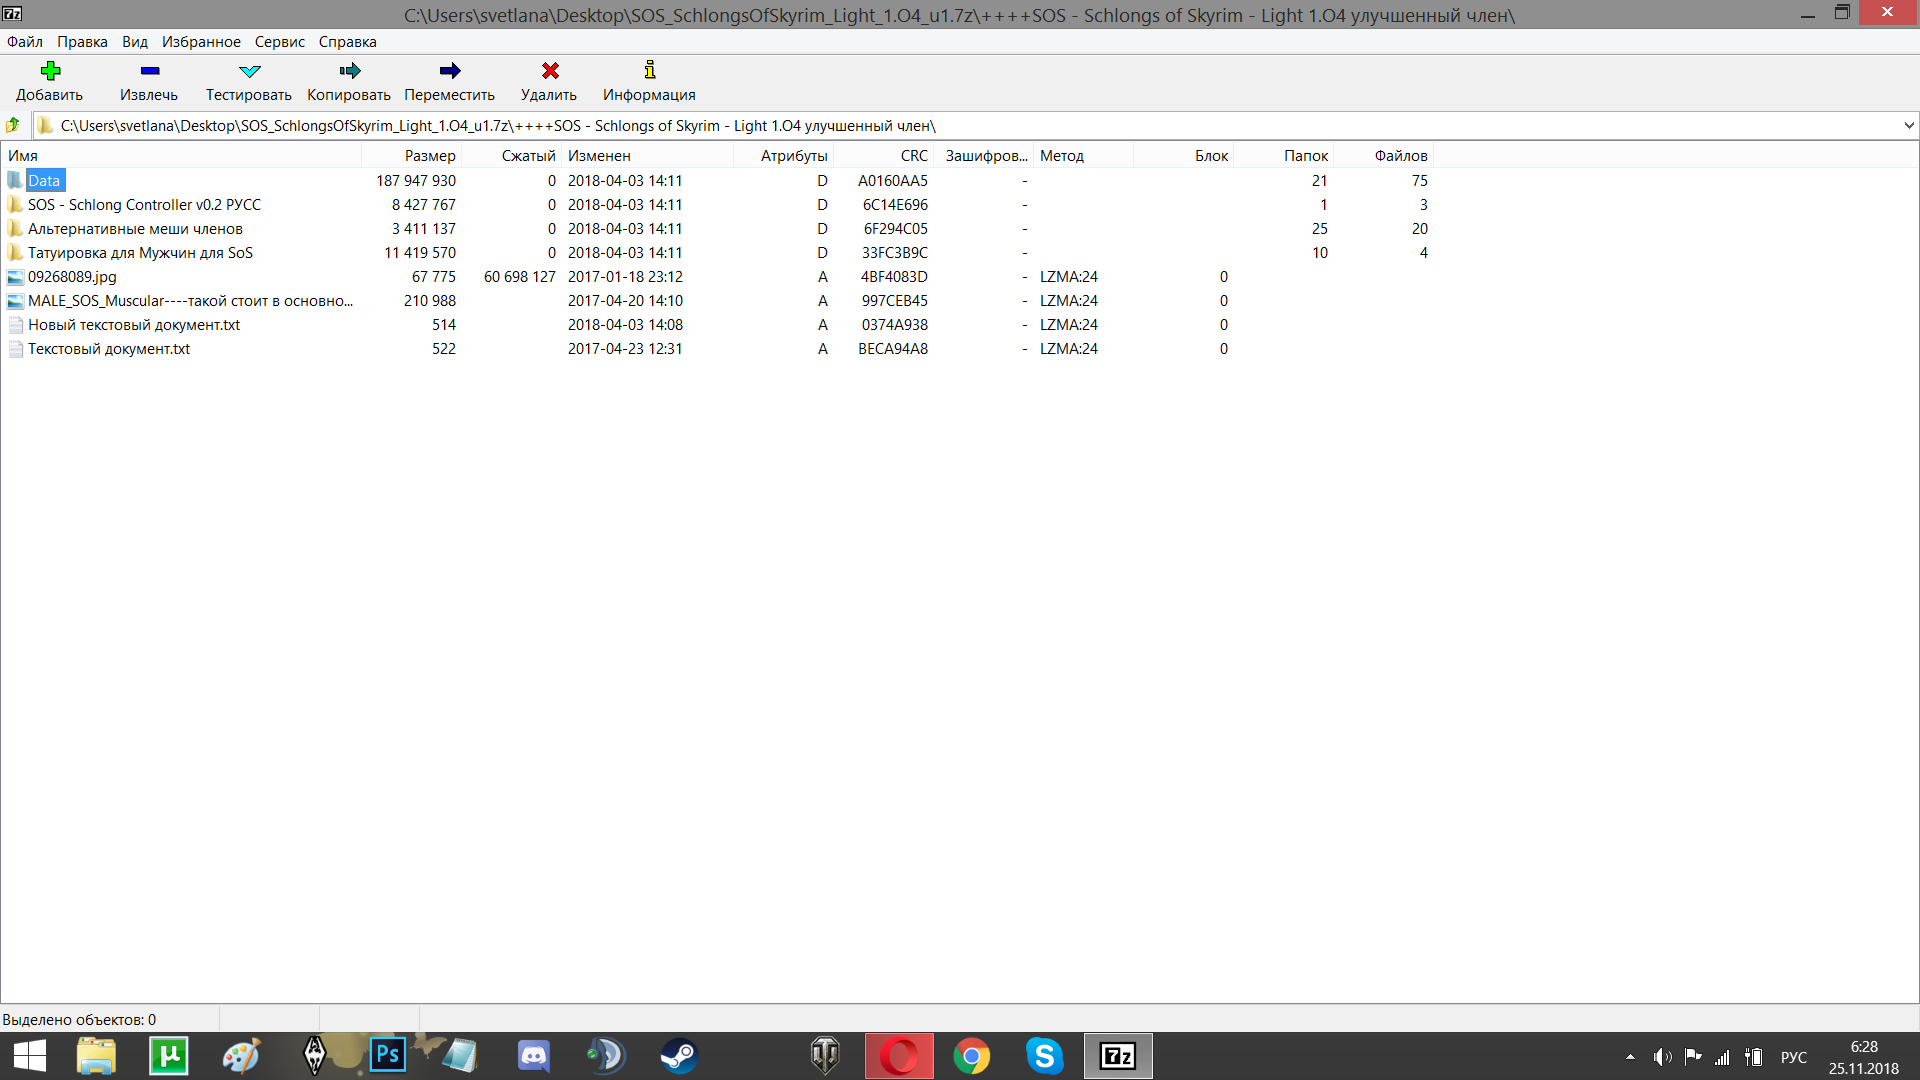Sort the list by Сжатый column

512,156
